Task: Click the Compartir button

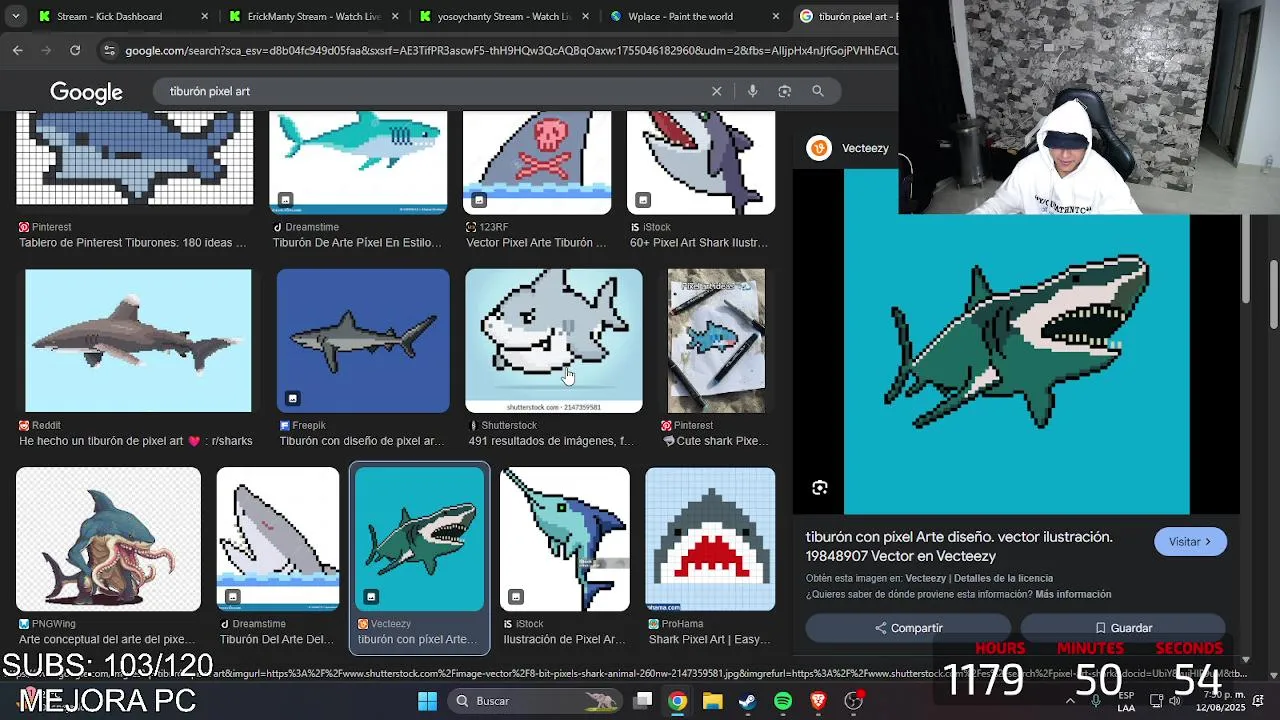Action: coord(908,628)
